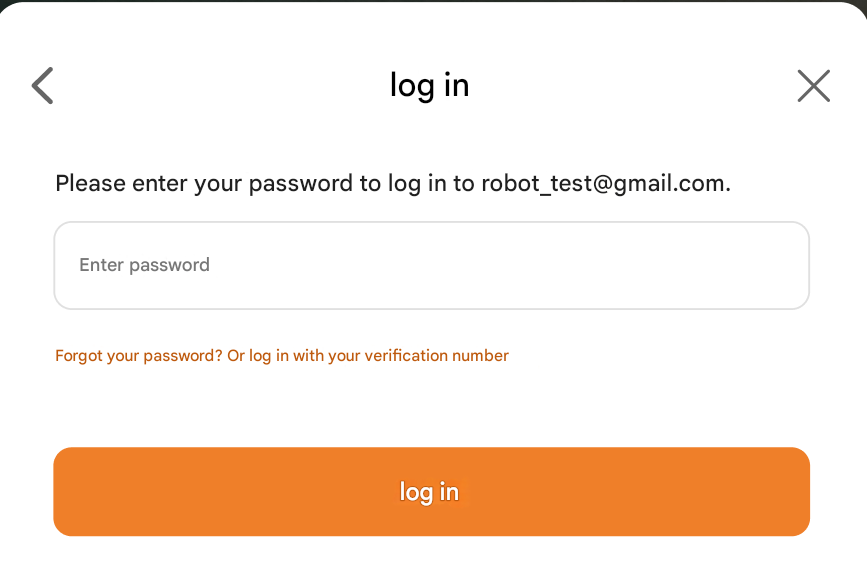Click the Enter password placeholder text

[x=144, y=265]
